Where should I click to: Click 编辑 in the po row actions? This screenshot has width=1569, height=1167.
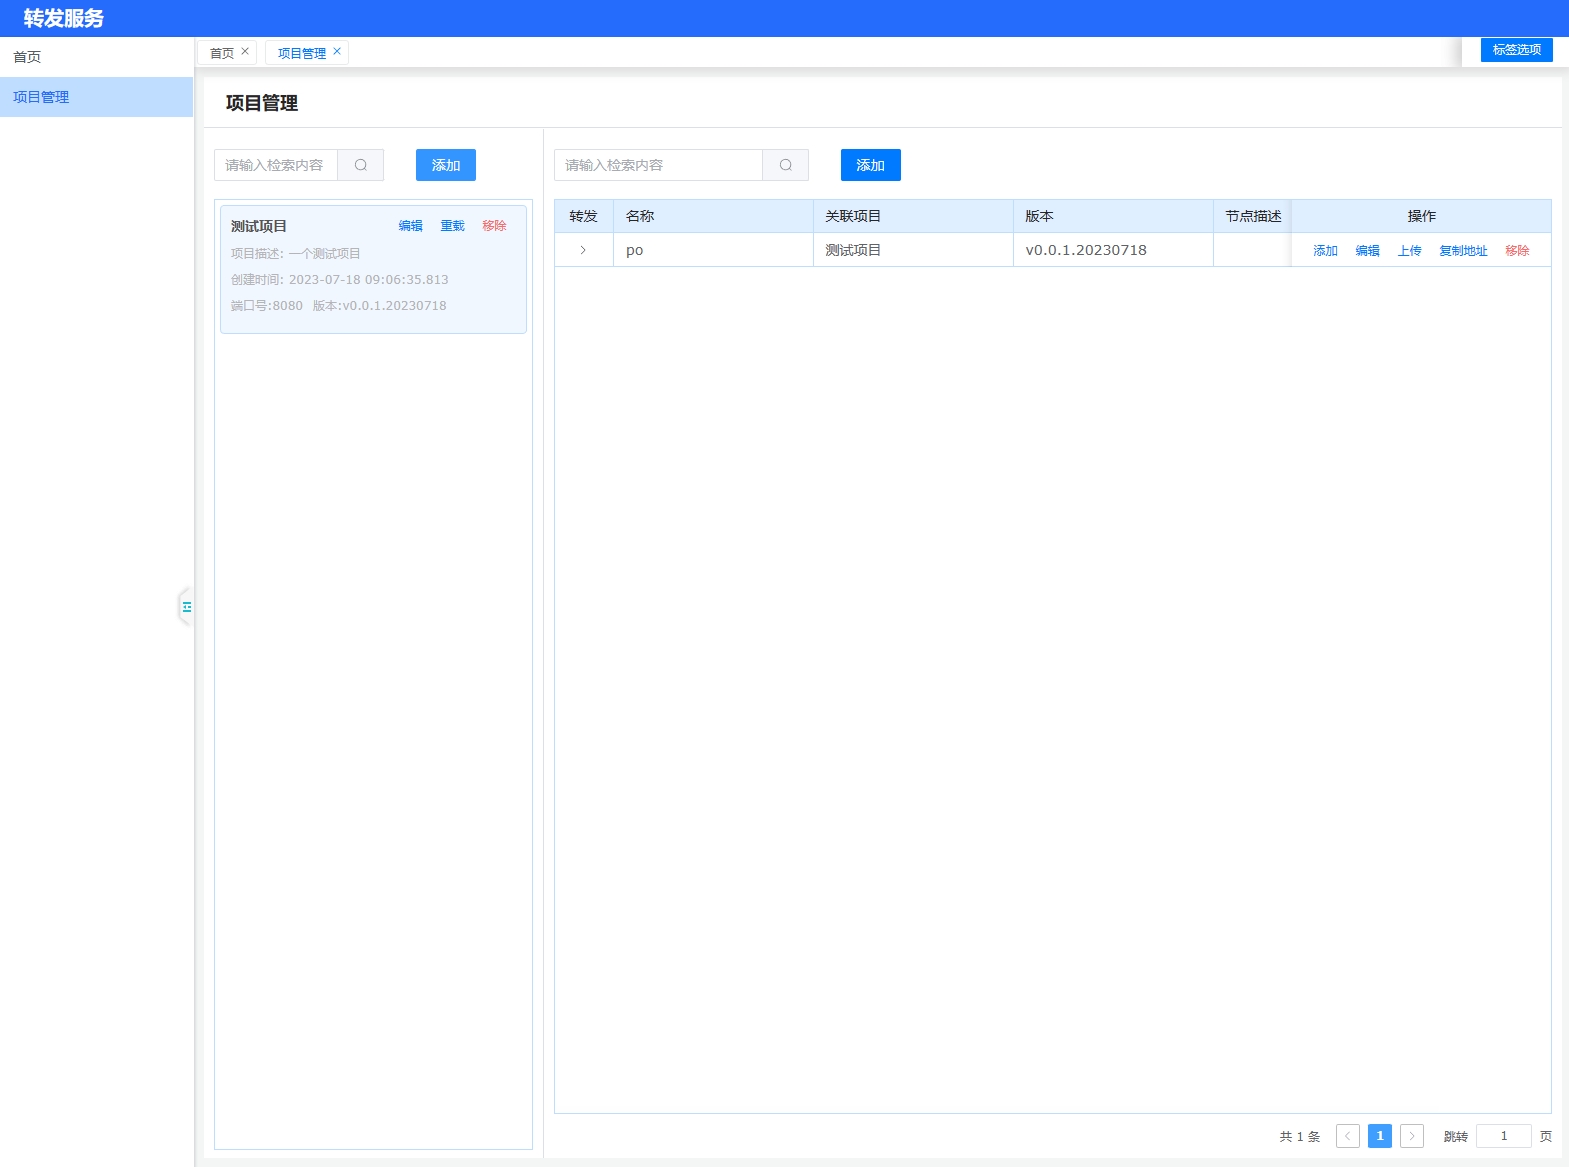(x=1368, y=251)
